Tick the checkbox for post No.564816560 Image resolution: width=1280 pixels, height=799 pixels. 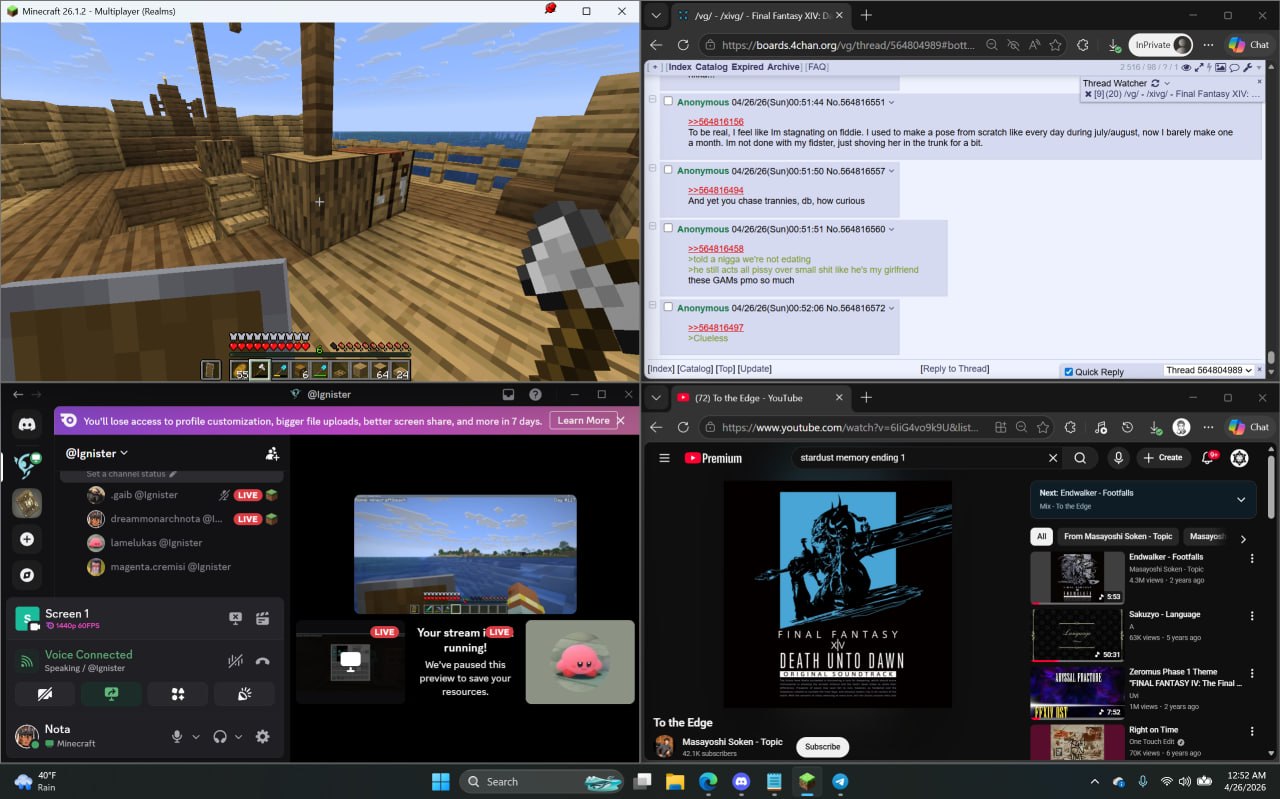click(x=668, y=228)
